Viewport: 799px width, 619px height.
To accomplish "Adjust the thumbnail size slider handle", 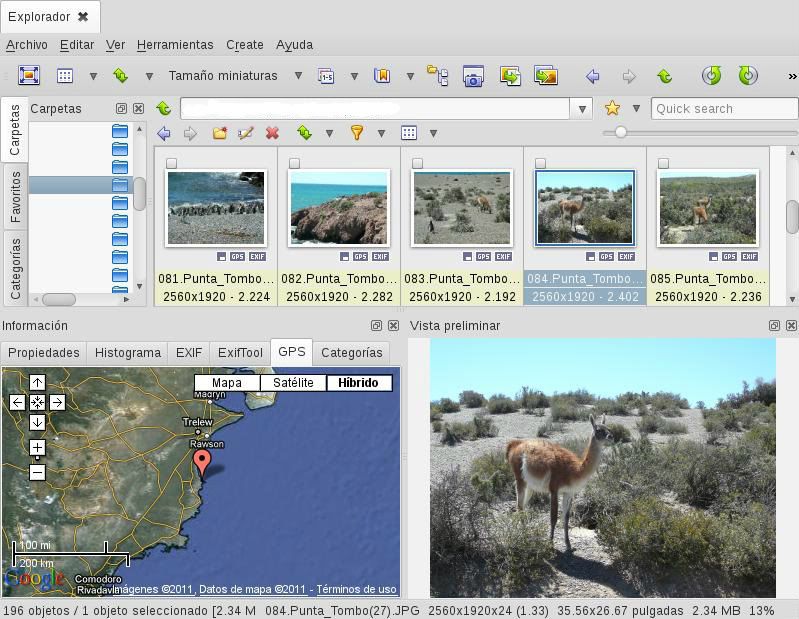I will tap(620, 132).
